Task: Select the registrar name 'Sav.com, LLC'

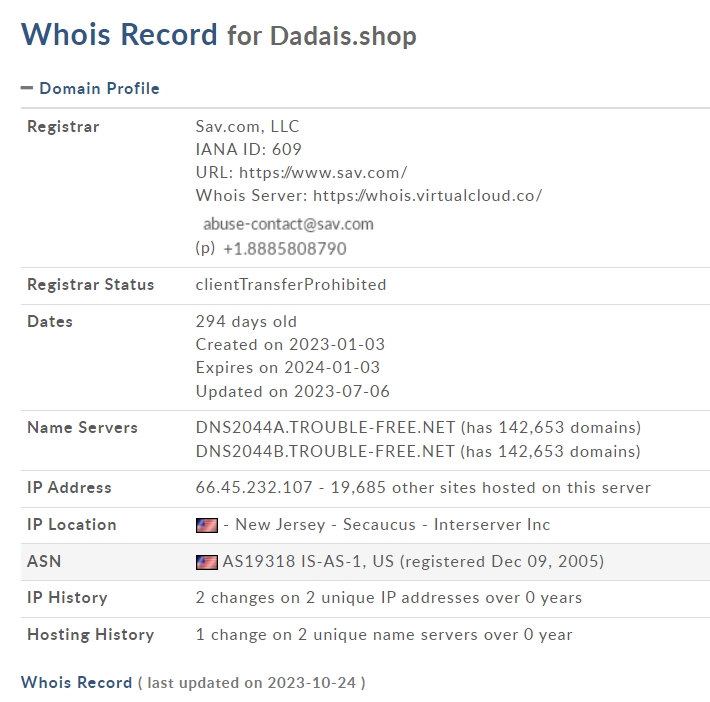Action: [247, 126]
